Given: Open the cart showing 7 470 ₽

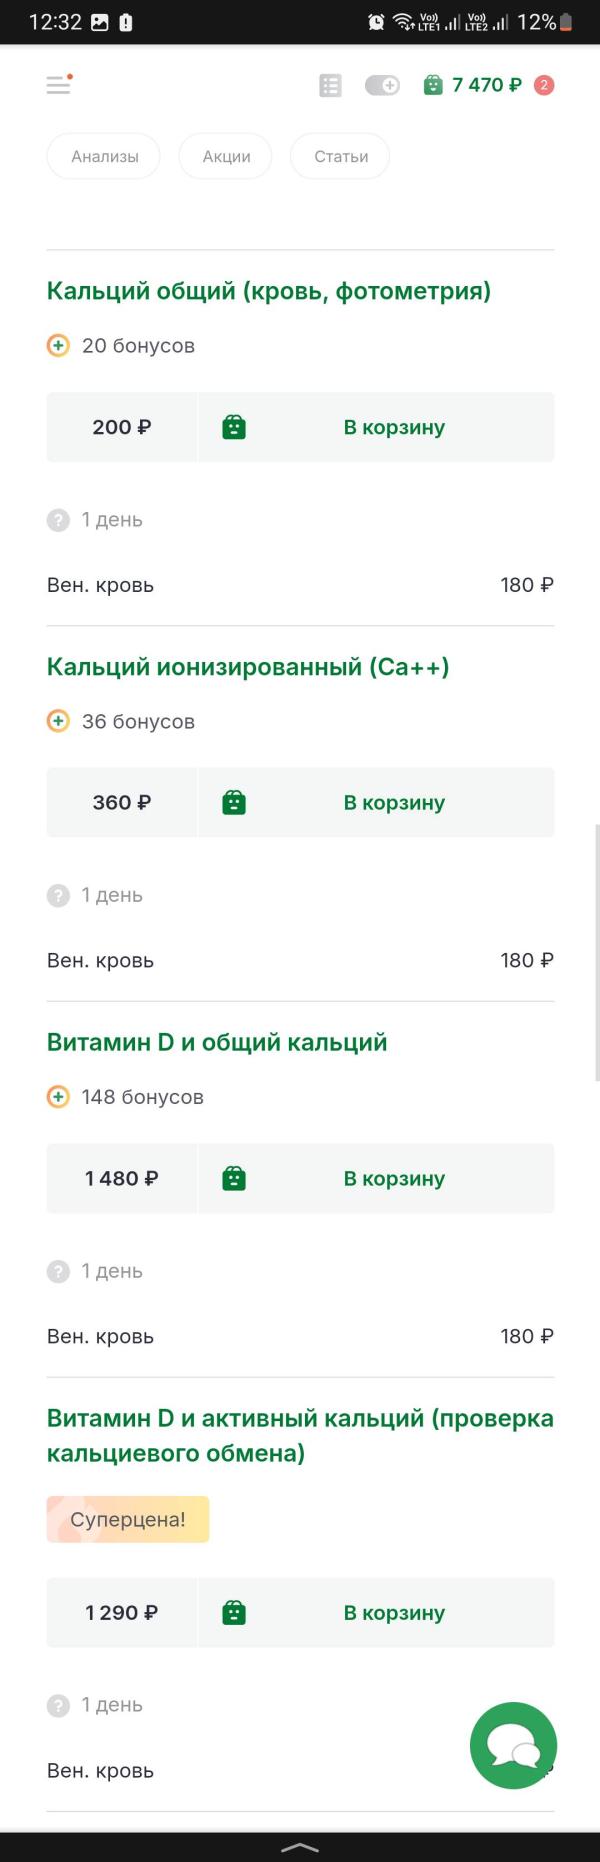Looking at the screenshot, I should click(472, 85).
